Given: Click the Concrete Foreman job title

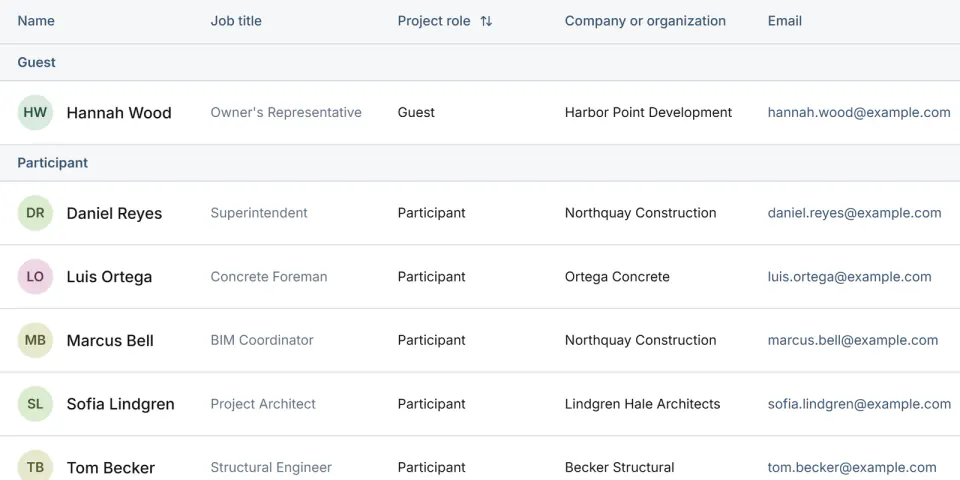Looking at the screenshot, I should [269, 277].
